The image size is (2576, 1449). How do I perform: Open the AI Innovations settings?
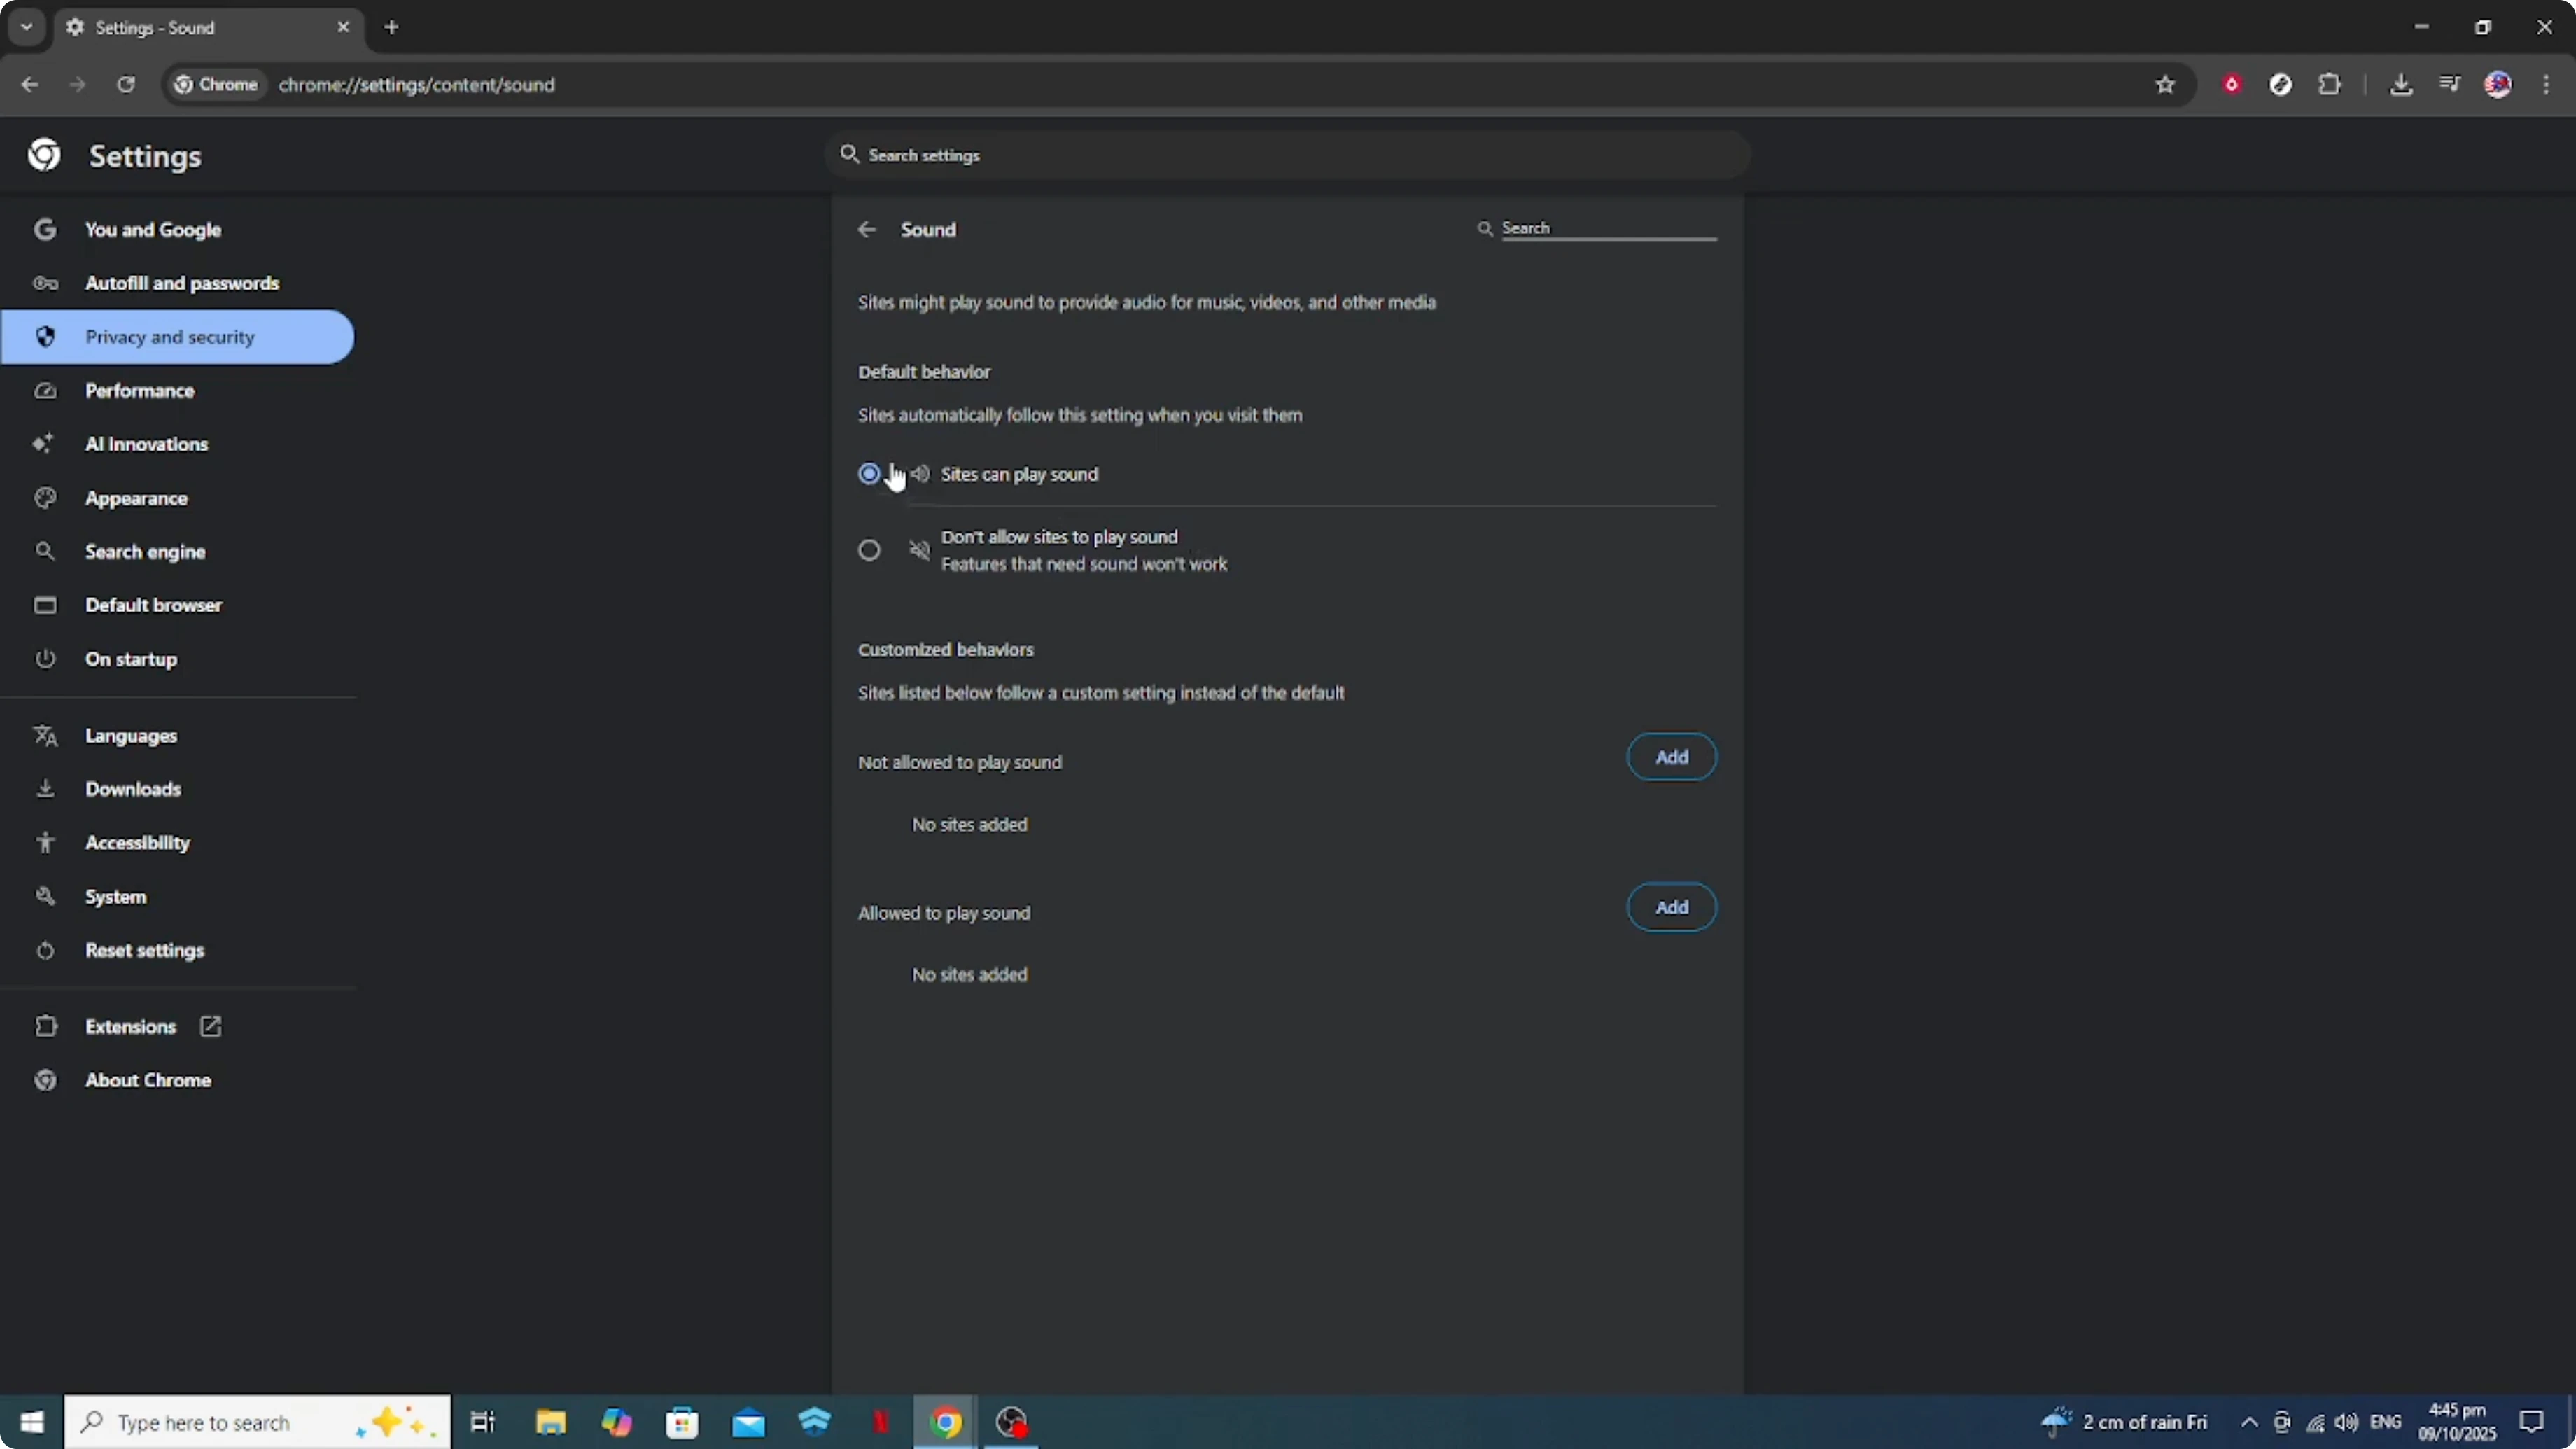[x=146, y=444]
